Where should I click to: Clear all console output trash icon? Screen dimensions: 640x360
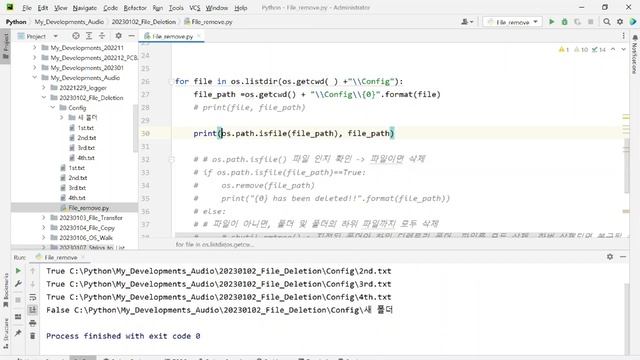pyautogui.click(x=33, y=336)
